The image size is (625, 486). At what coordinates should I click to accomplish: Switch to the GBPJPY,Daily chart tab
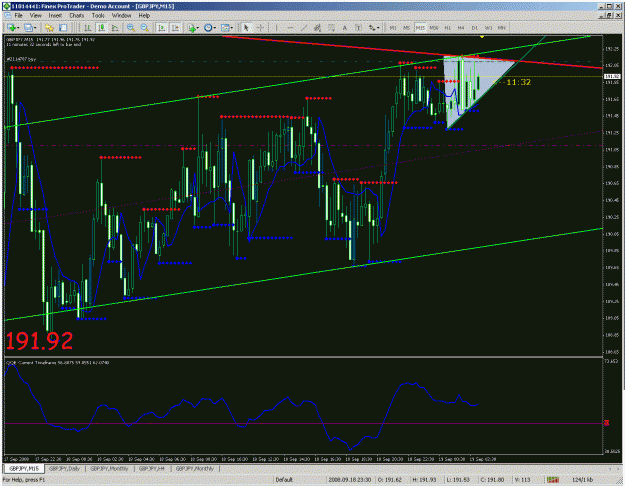pos(65,468)
